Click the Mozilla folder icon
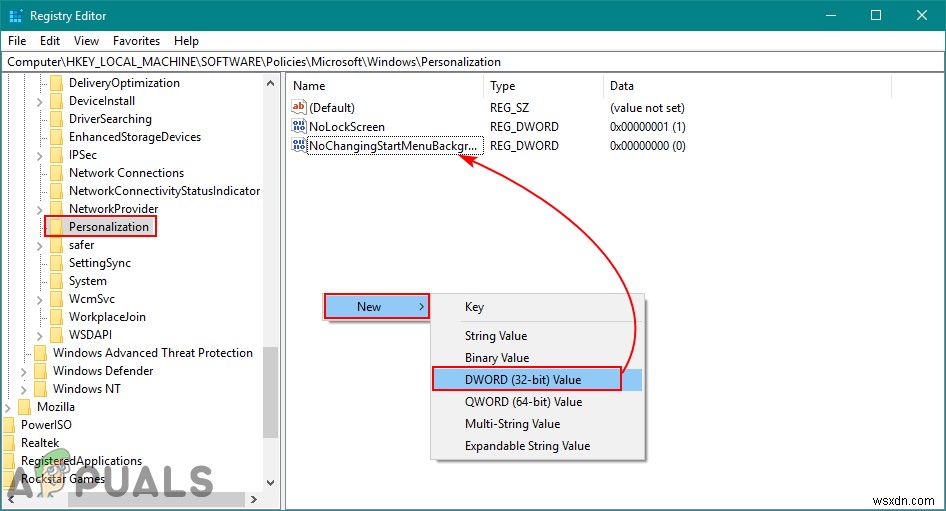Image resolution: width=946 pixels, height=511 pixels. point(25,407)
